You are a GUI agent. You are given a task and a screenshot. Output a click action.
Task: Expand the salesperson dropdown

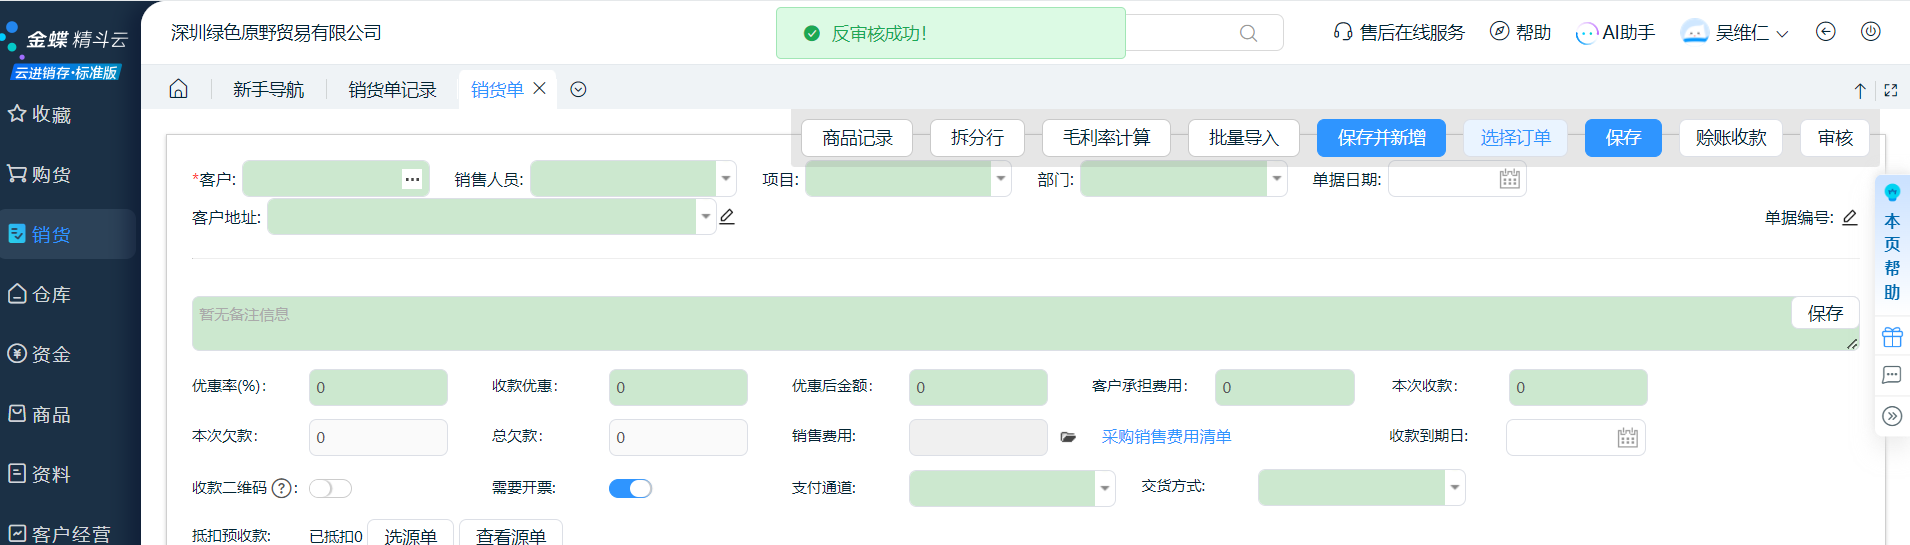coord(725,179)
